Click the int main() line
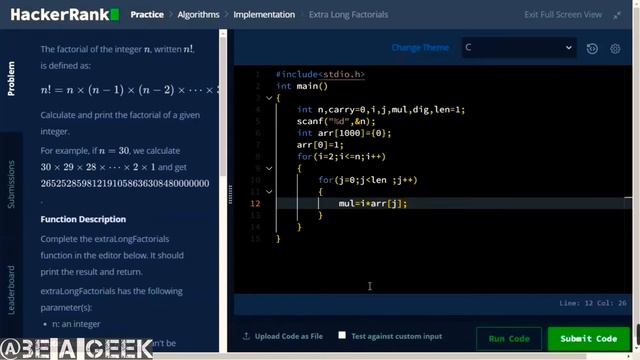 pyautogui.click(x=302, y=86)
